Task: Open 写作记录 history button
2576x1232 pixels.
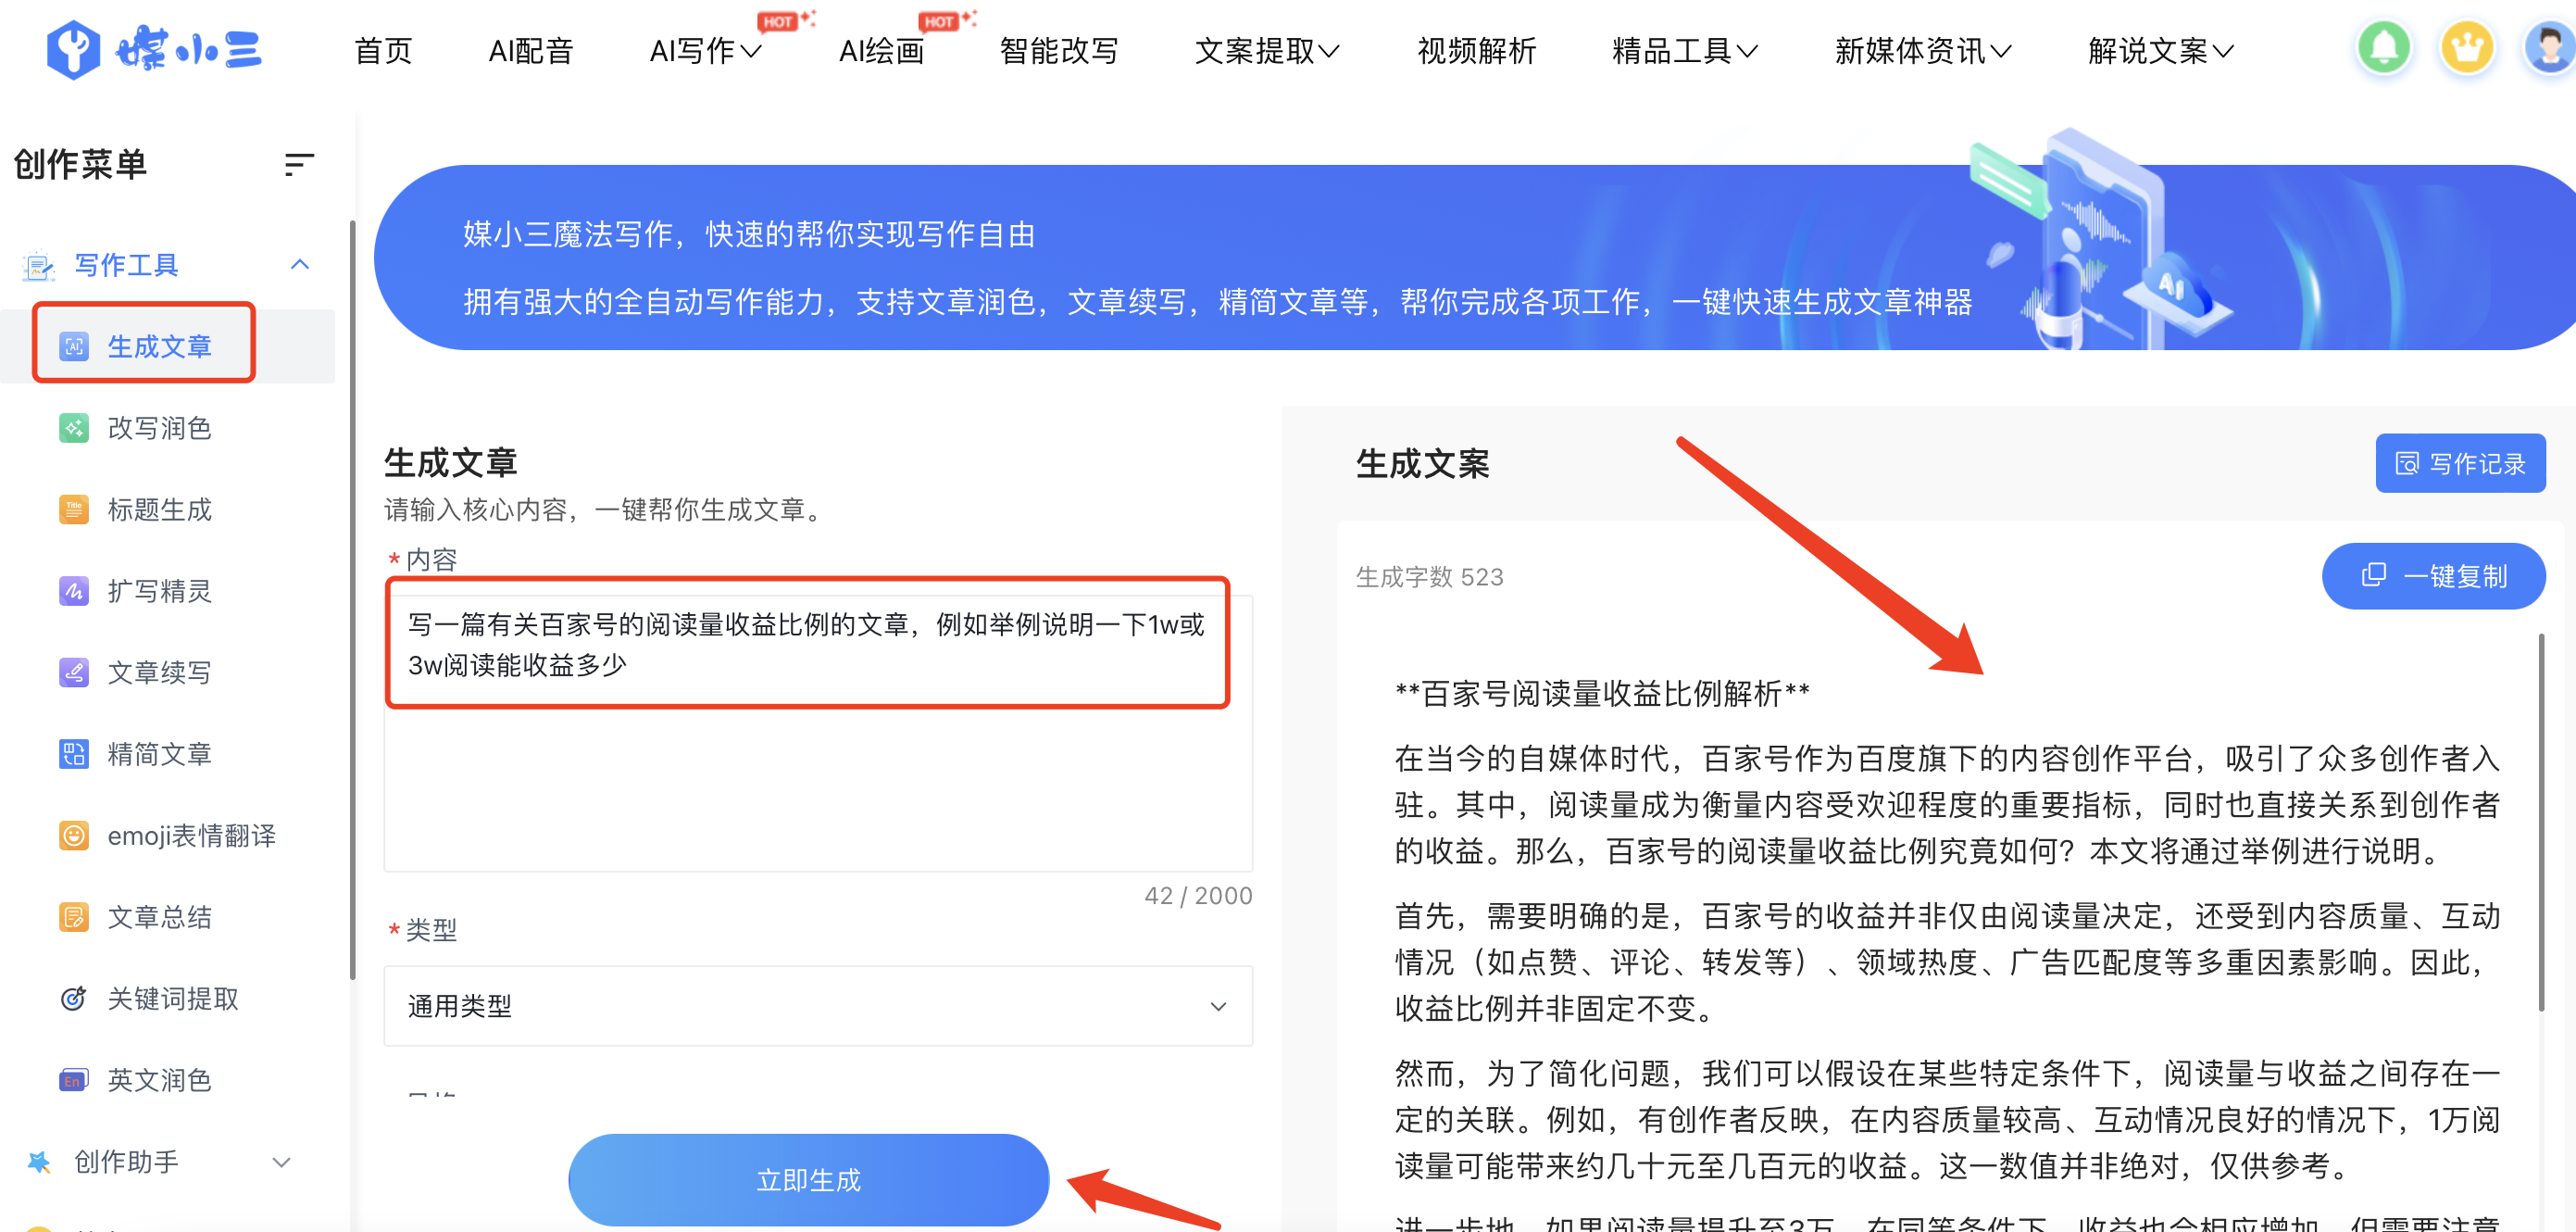Action: click(x=2461, y=463)
